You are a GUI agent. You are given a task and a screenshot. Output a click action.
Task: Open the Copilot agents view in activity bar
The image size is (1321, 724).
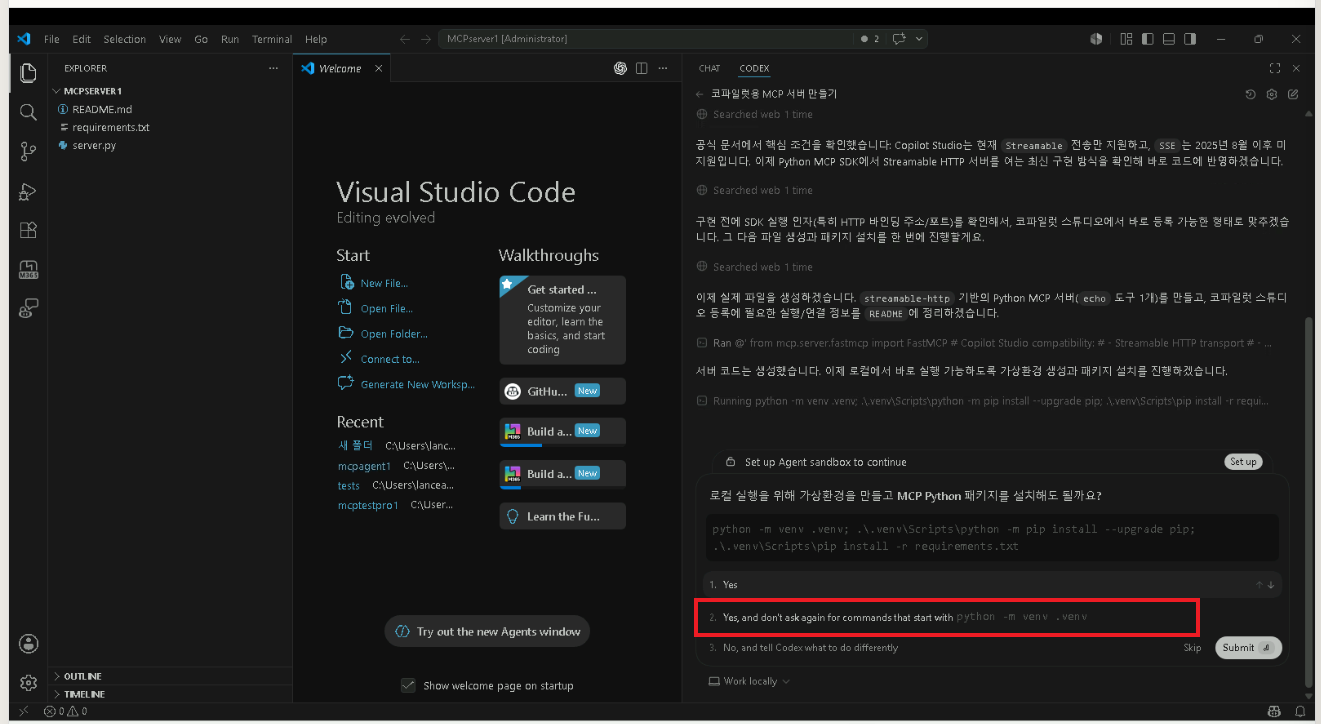pos(28,308)
